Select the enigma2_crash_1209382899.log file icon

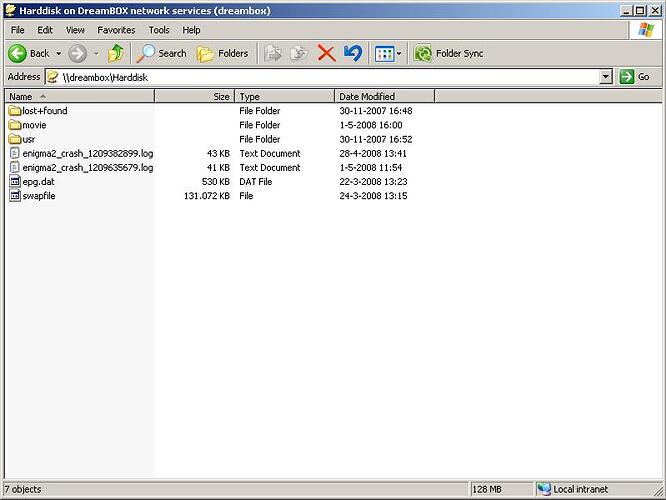point(15,153)
